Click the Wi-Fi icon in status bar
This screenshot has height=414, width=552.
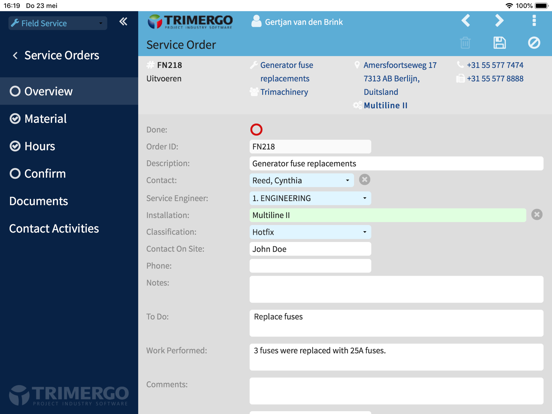[509, 6]
